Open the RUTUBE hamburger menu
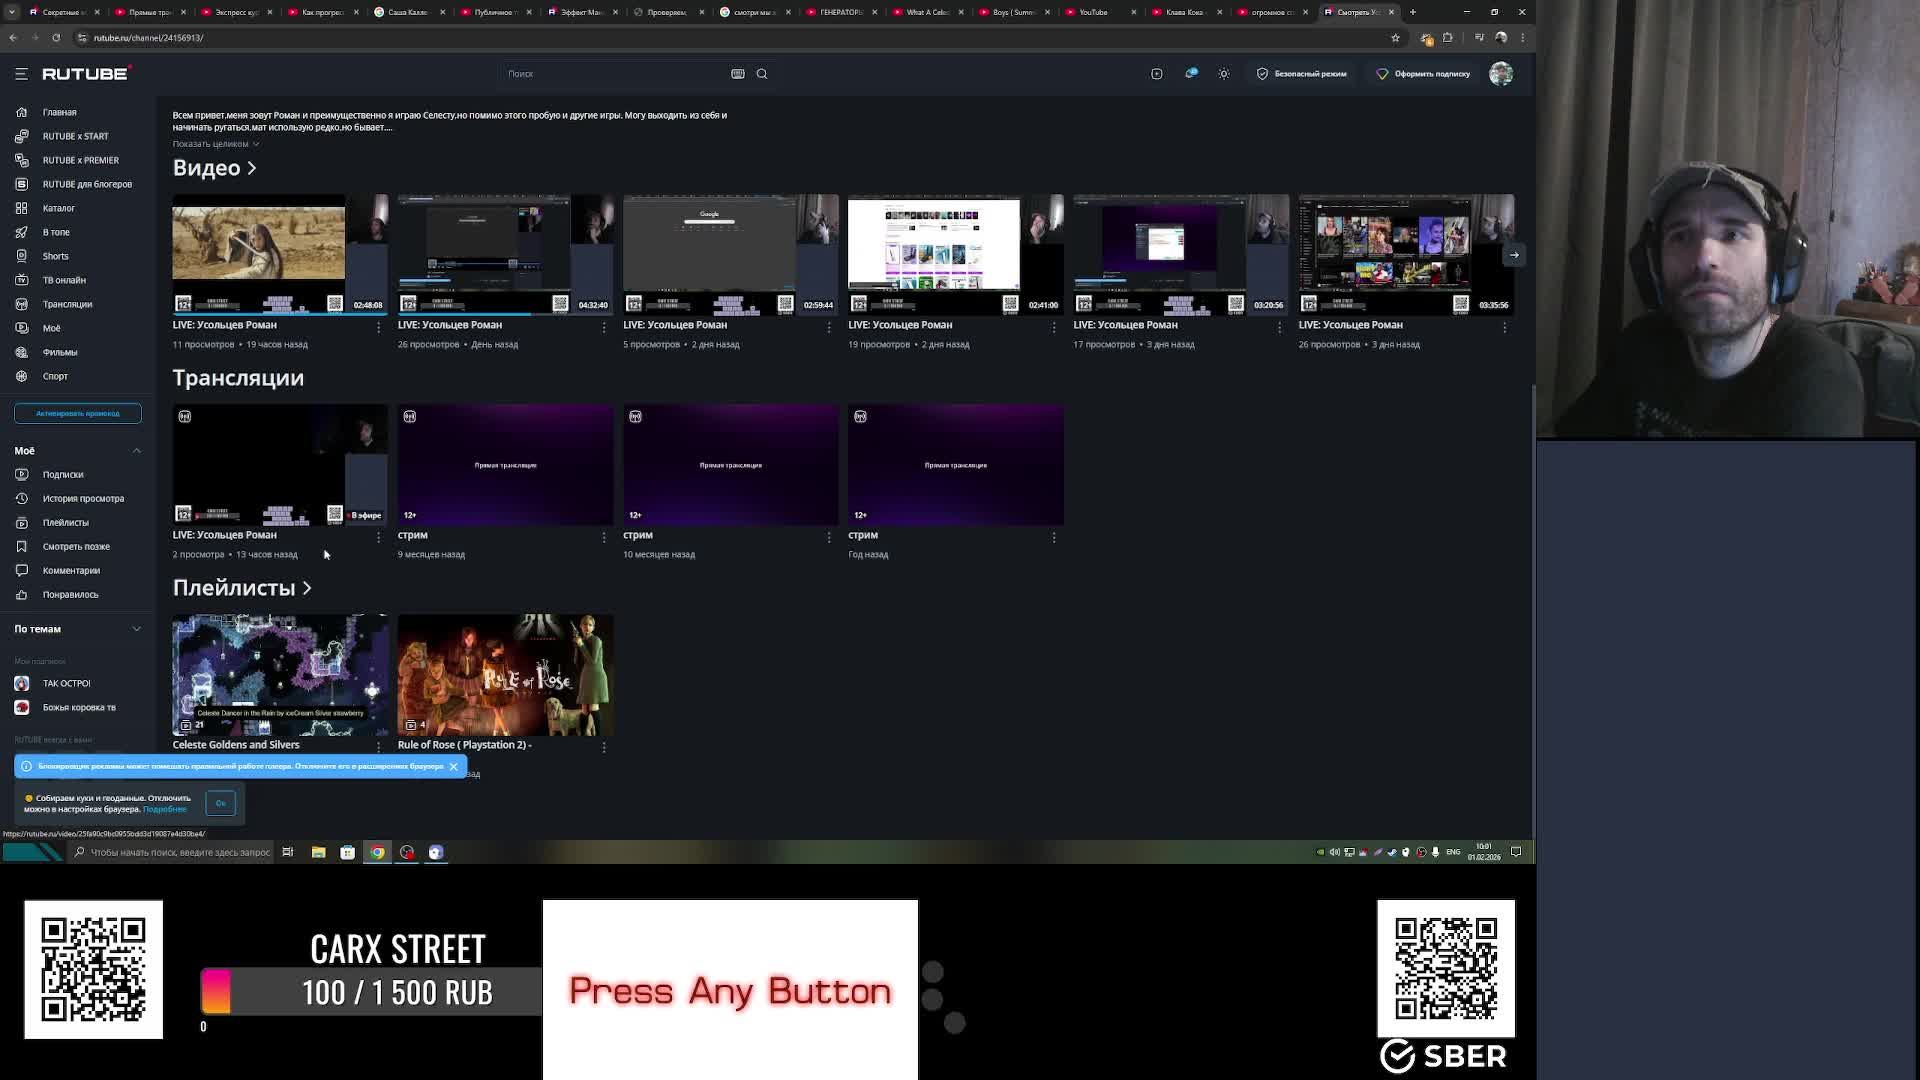1920x1080 pixels. tap(21, 74)
